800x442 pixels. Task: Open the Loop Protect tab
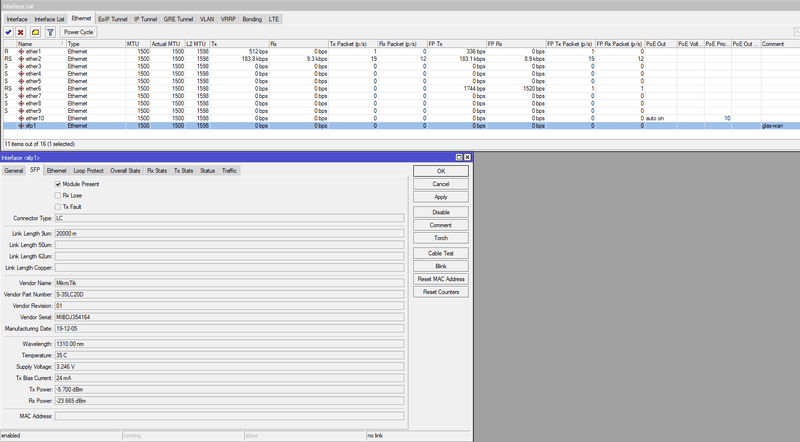(x=88, y=171)
